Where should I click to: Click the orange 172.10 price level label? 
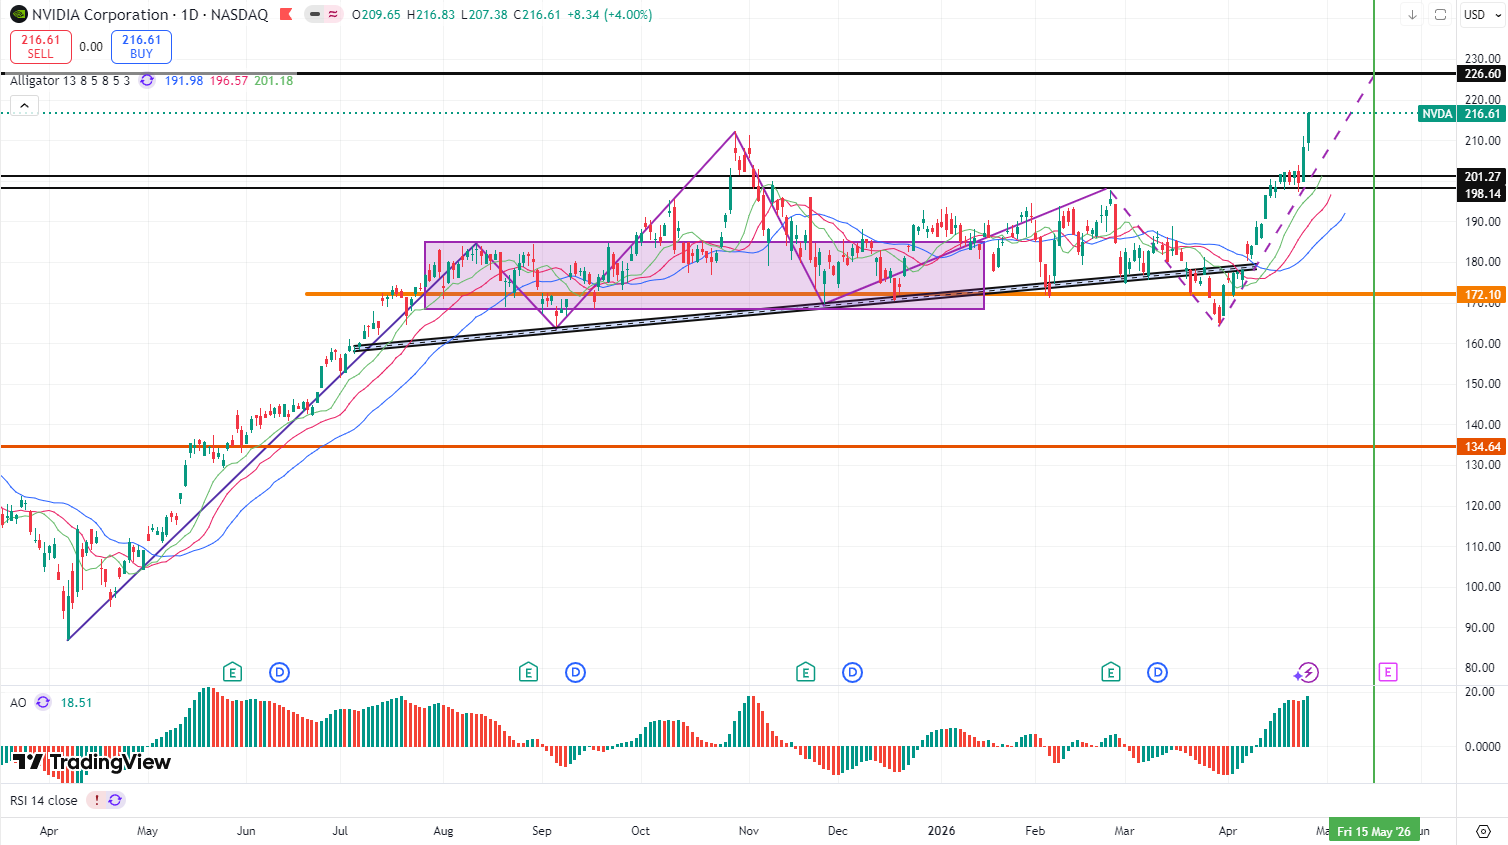point(1482,295)
